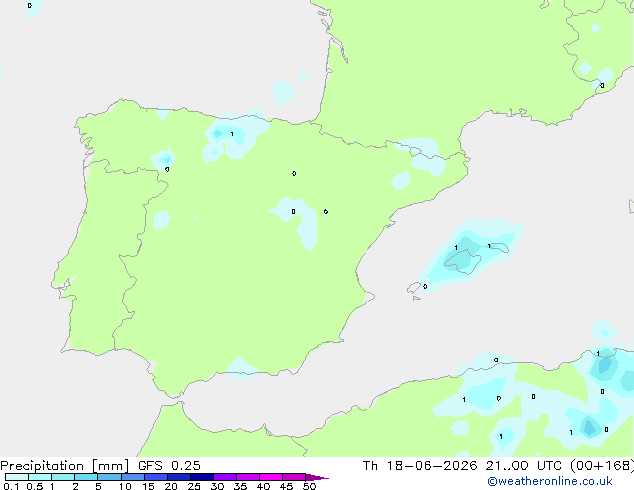
Task: Click the 'GFS 0.25' model label
Action: [x=169, y=466]
